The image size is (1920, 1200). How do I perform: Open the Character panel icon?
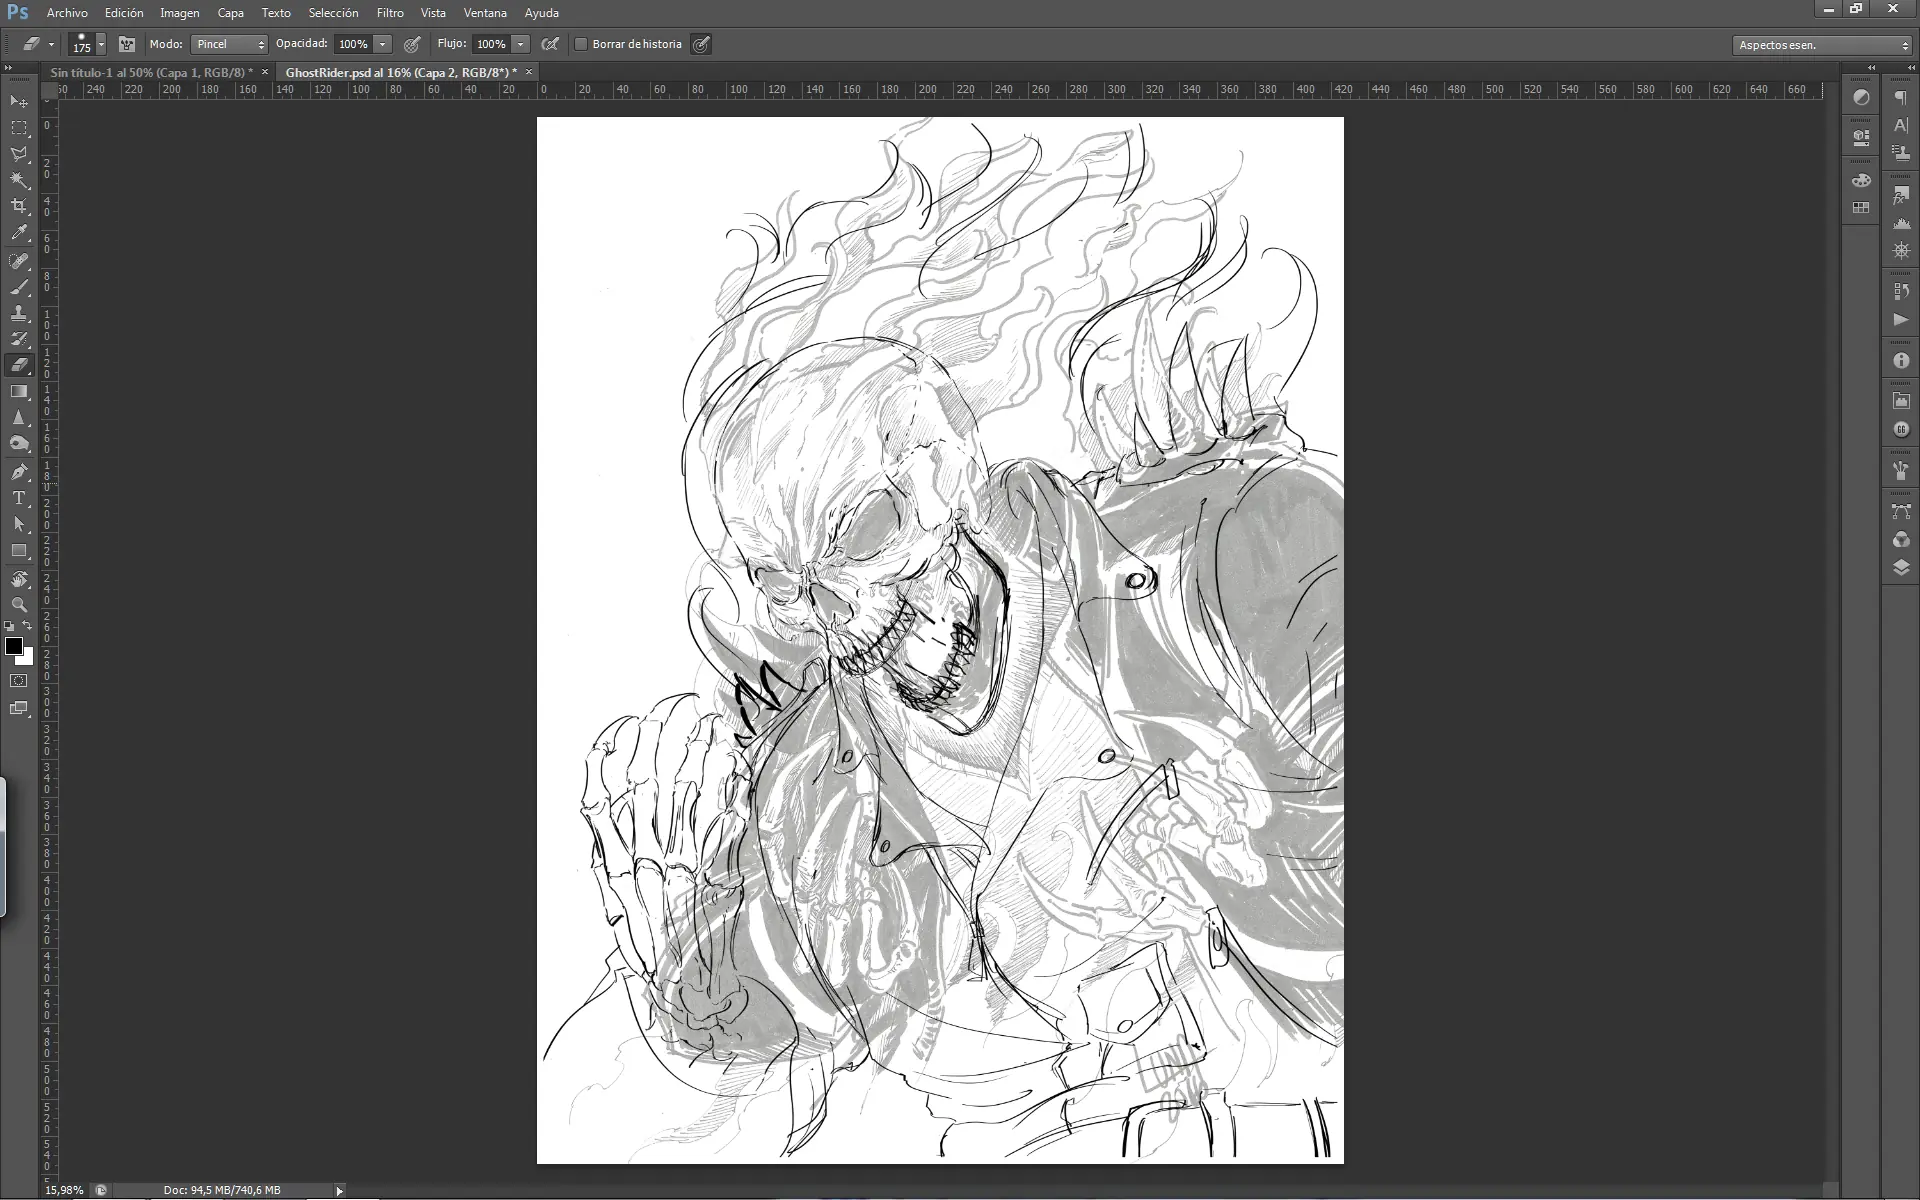click(1901, 125)
